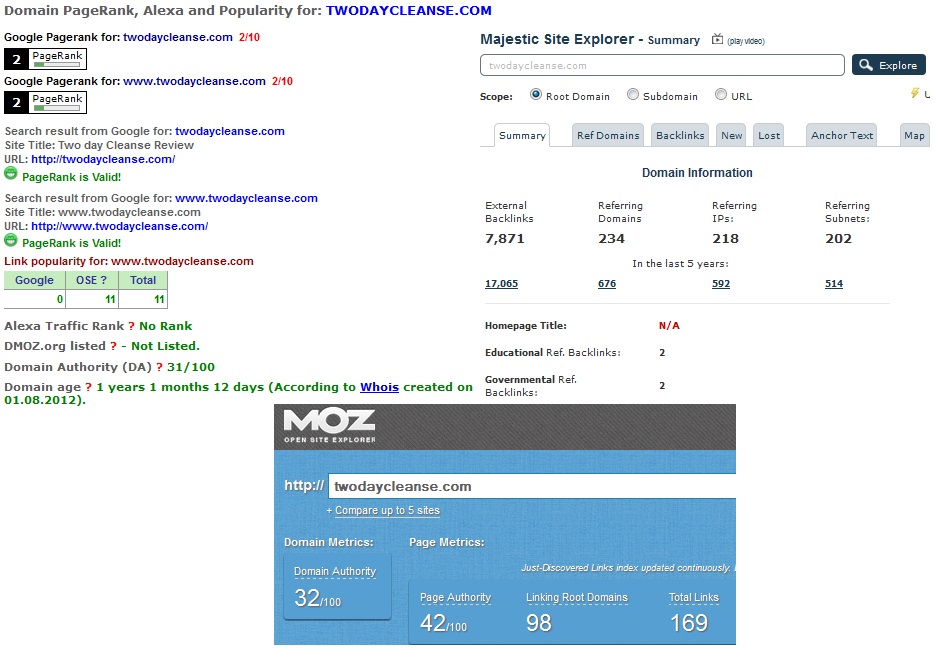The width and height of the screenshot is (938, 666).
Task: Click the Moz URL input field
Action: [532, 486]
